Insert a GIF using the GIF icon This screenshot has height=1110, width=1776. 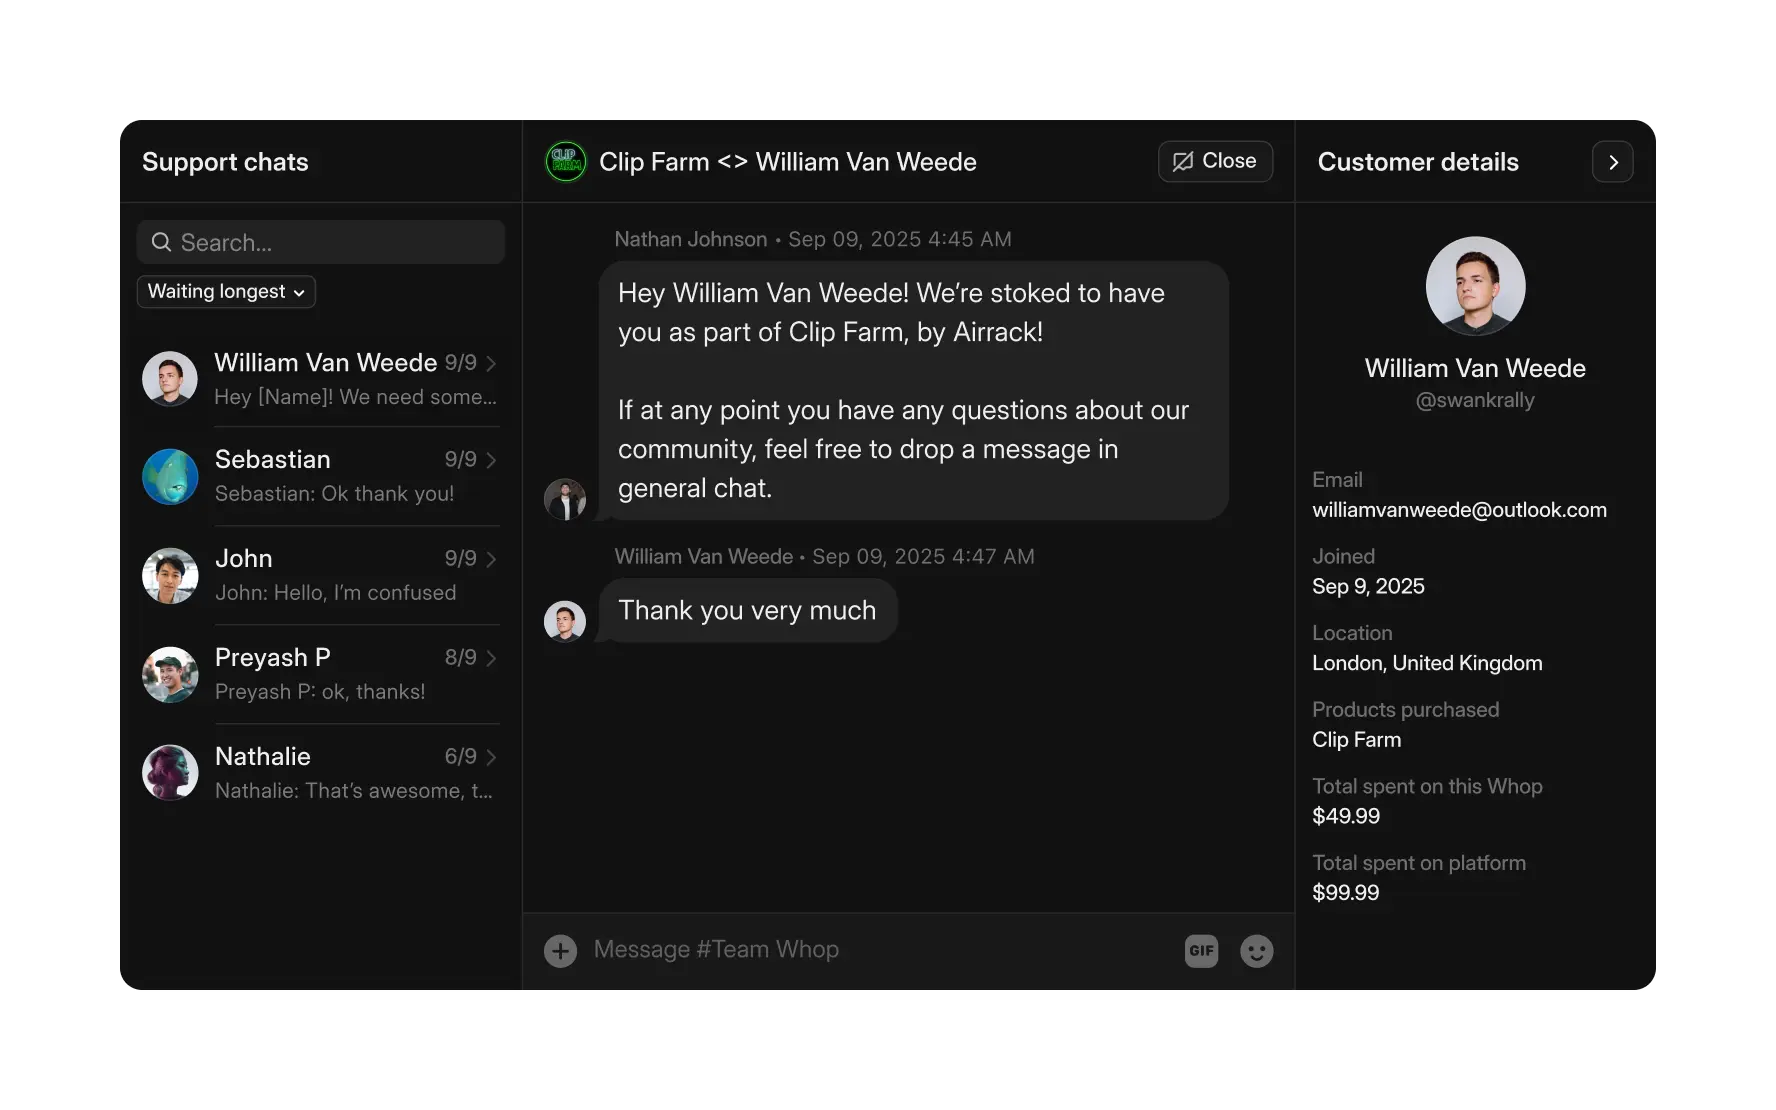click(1201, 951)
